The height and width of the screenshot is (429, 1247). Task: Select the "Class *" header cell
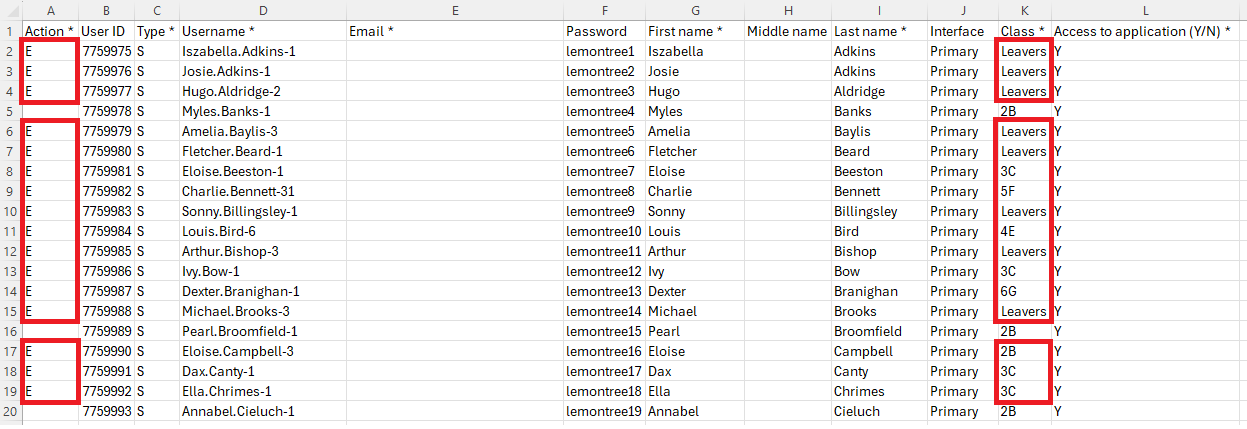1022,31
